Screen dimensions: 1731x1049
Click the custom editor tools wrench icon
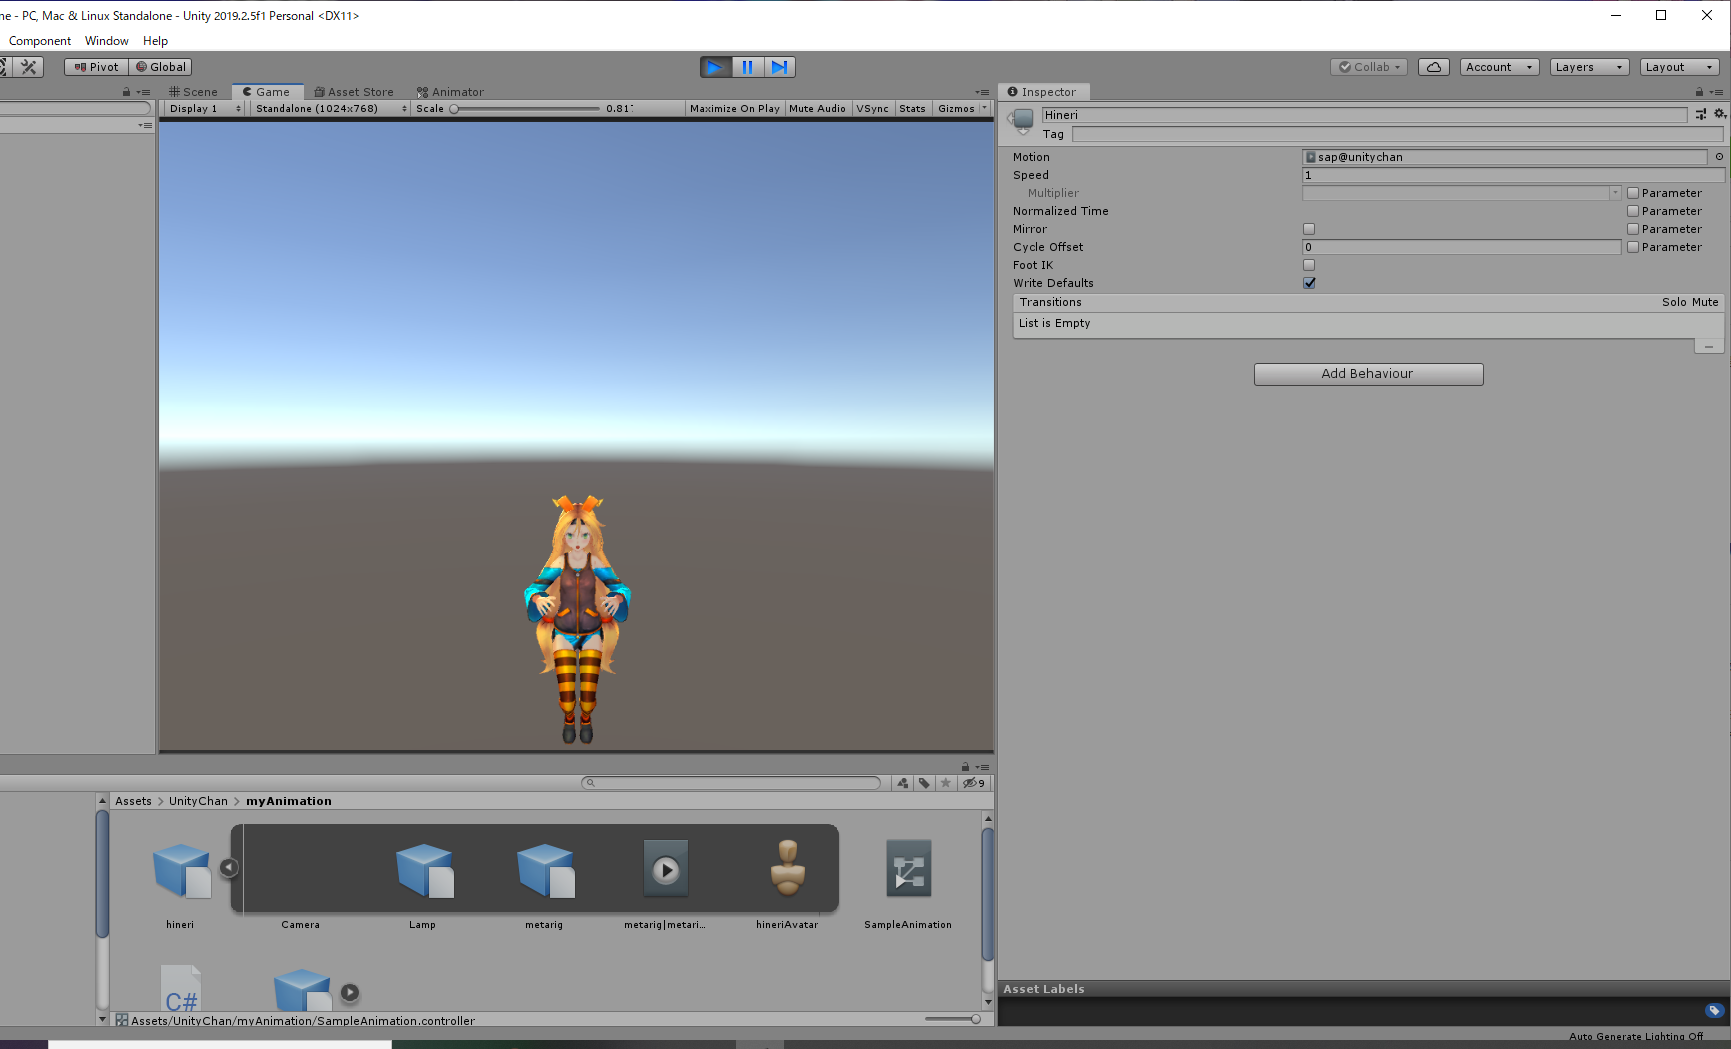(x=29, y=67)
